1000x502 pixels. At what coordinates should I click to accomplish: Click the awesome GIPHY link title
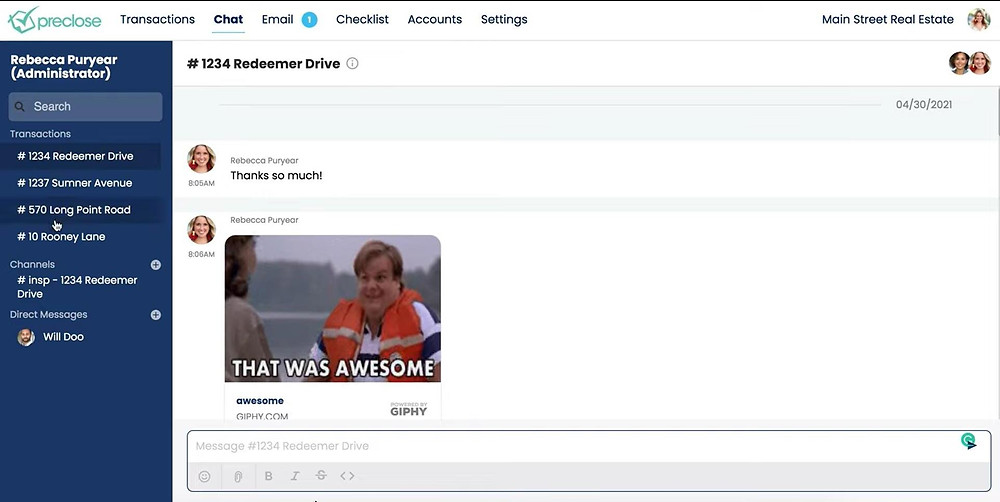point(260,401)
